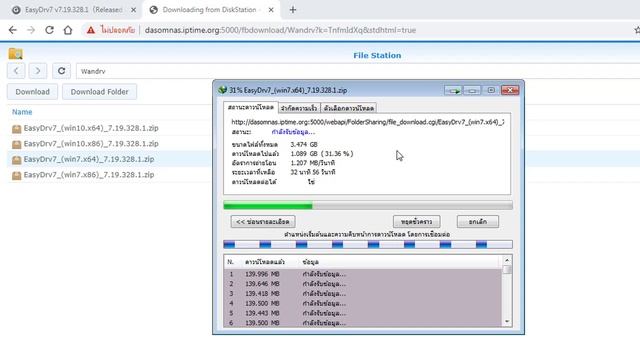Select connection row number 6
Viewport: 640px width, 360px height.
tap(363, 322)
